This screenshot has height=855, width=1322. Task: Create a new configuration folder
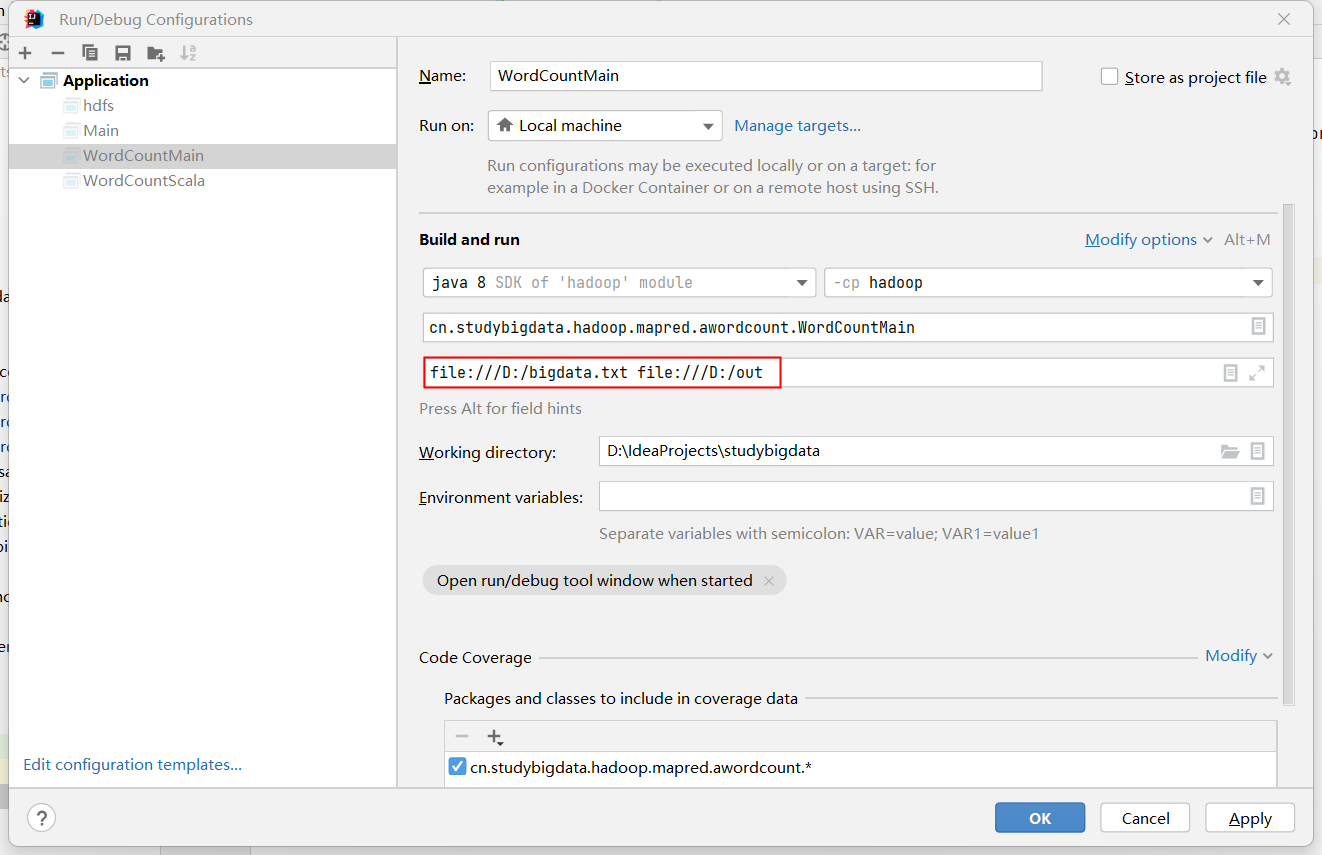tap(155, 53)
